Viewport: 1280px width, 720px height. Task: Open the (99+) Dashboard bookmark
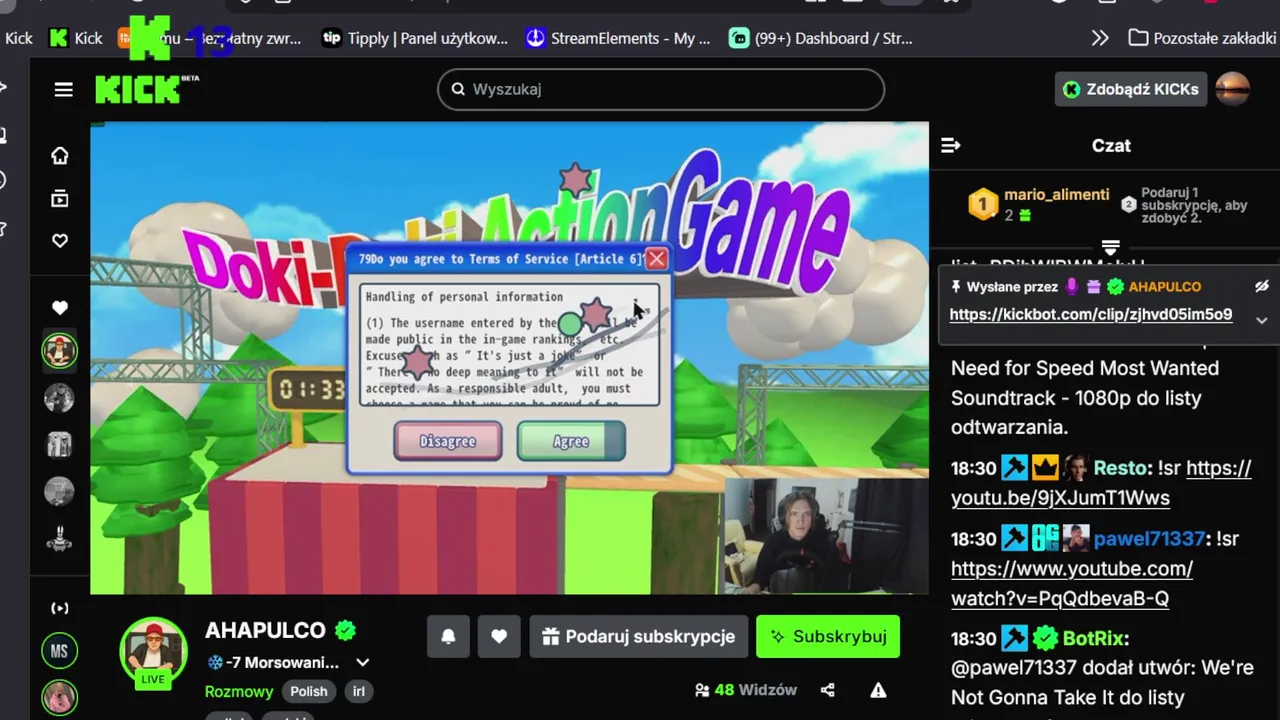[821, 38]
